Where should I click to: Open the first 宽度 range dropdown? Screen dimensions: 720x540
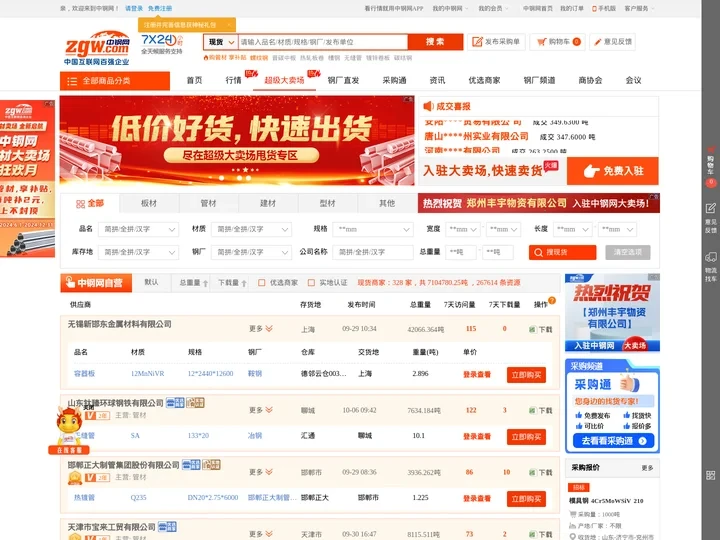click(x=463, y=229)
